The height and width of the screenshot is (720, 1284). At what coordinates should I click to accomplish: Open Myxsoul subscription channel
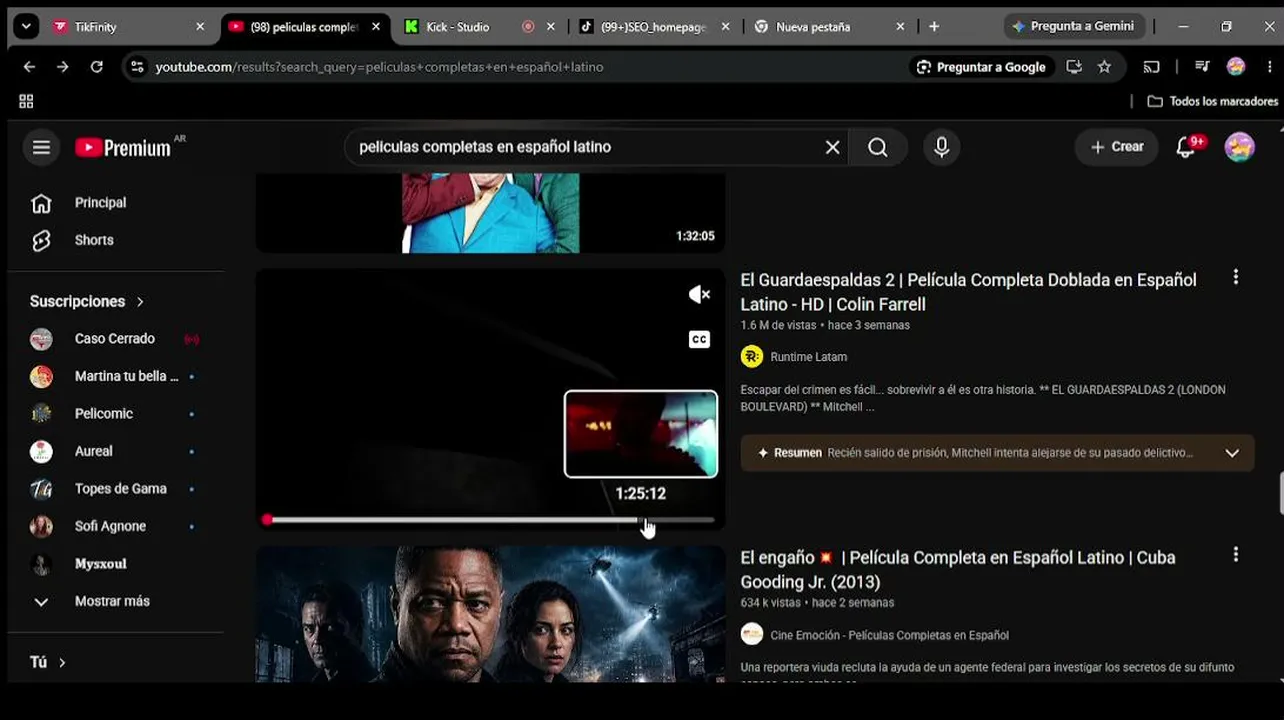tap(117, 564)
